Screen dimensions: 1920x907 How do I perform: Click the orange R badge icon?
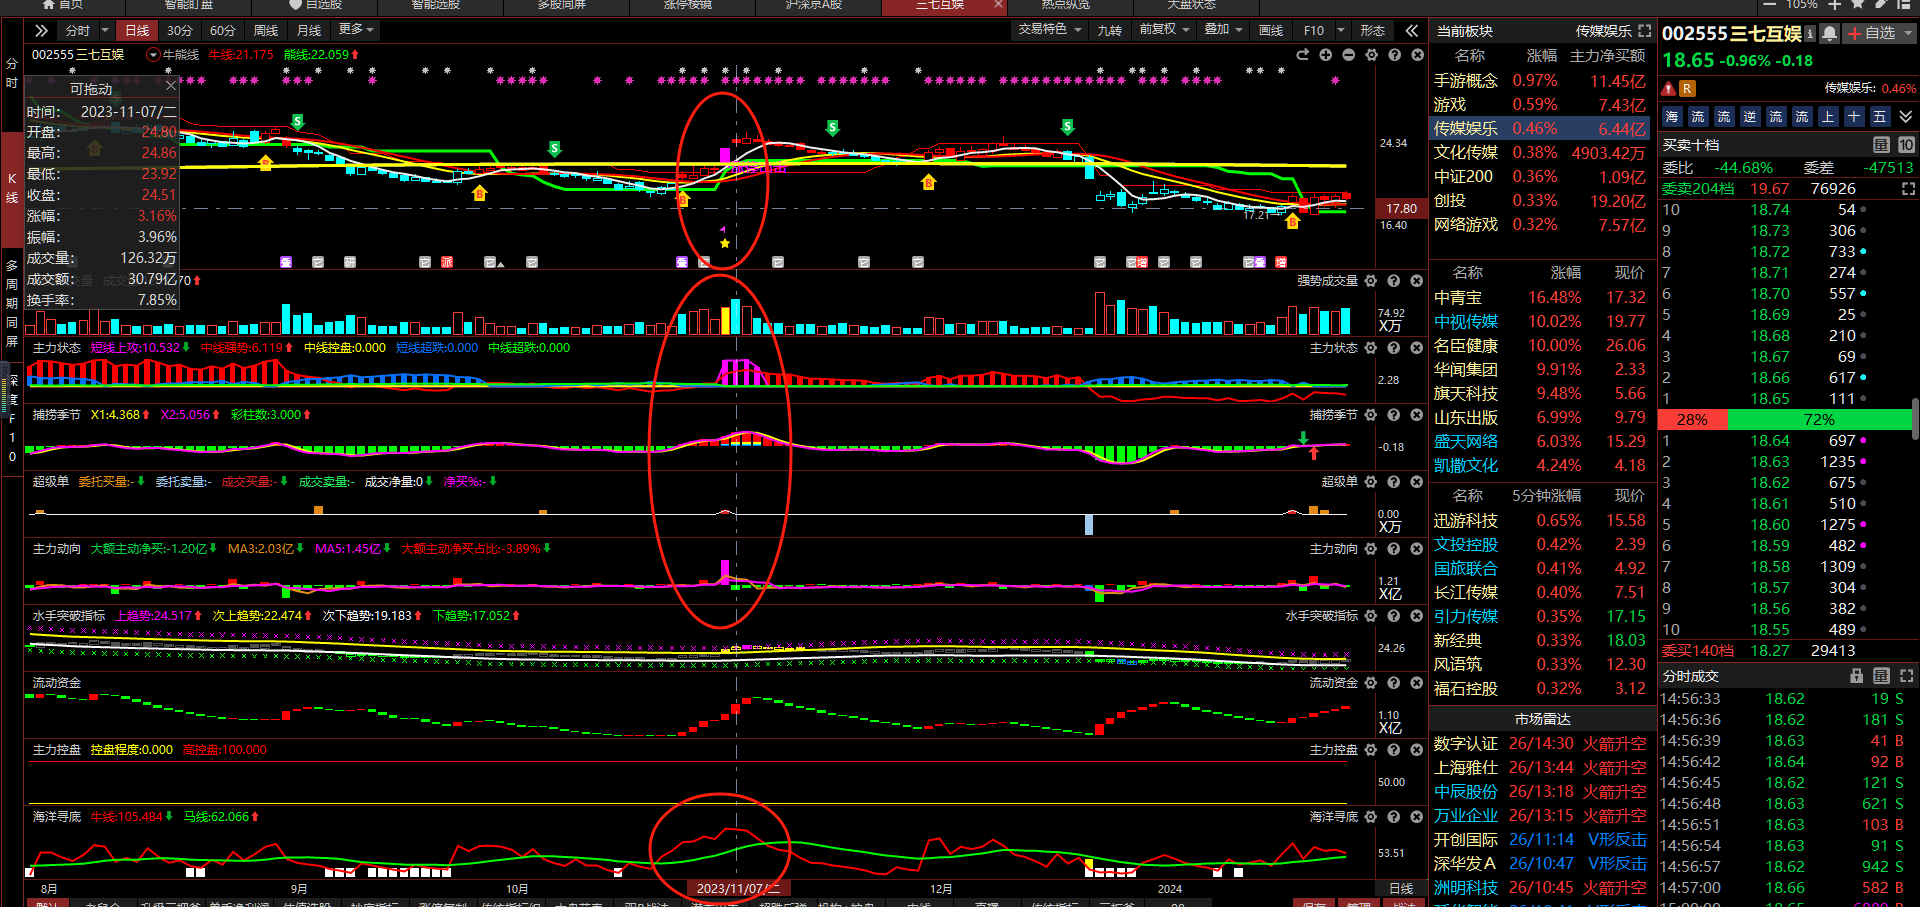coord(1687,89)
